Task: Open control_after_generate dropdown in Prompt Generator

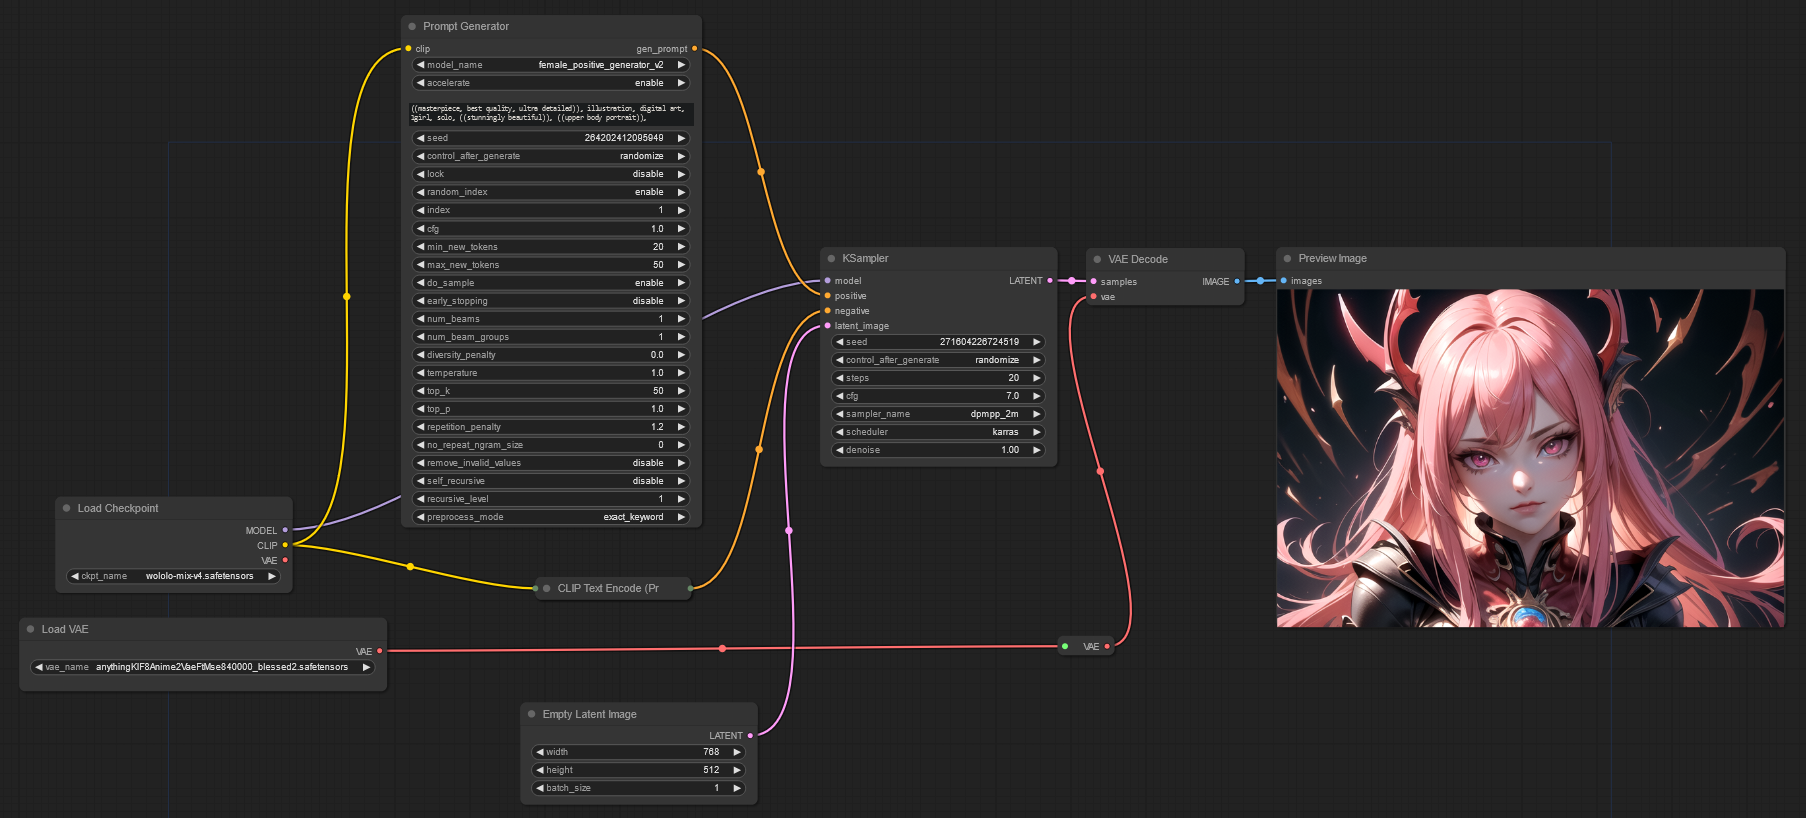Action: (551, 156)
